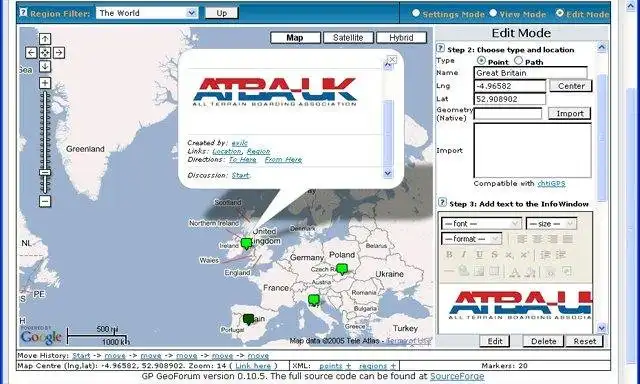Select Settings Mode radio button
The image size is (640, 384).
416,13
